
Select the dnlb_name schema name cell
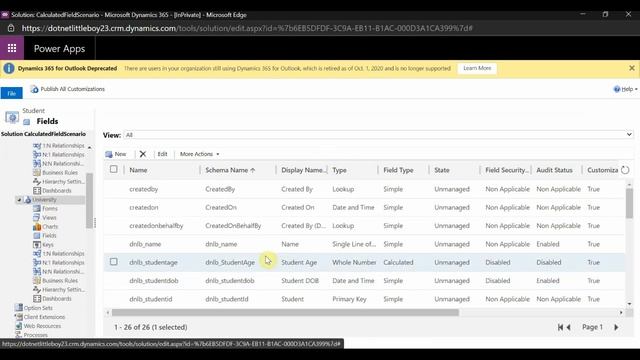point(221,244)
